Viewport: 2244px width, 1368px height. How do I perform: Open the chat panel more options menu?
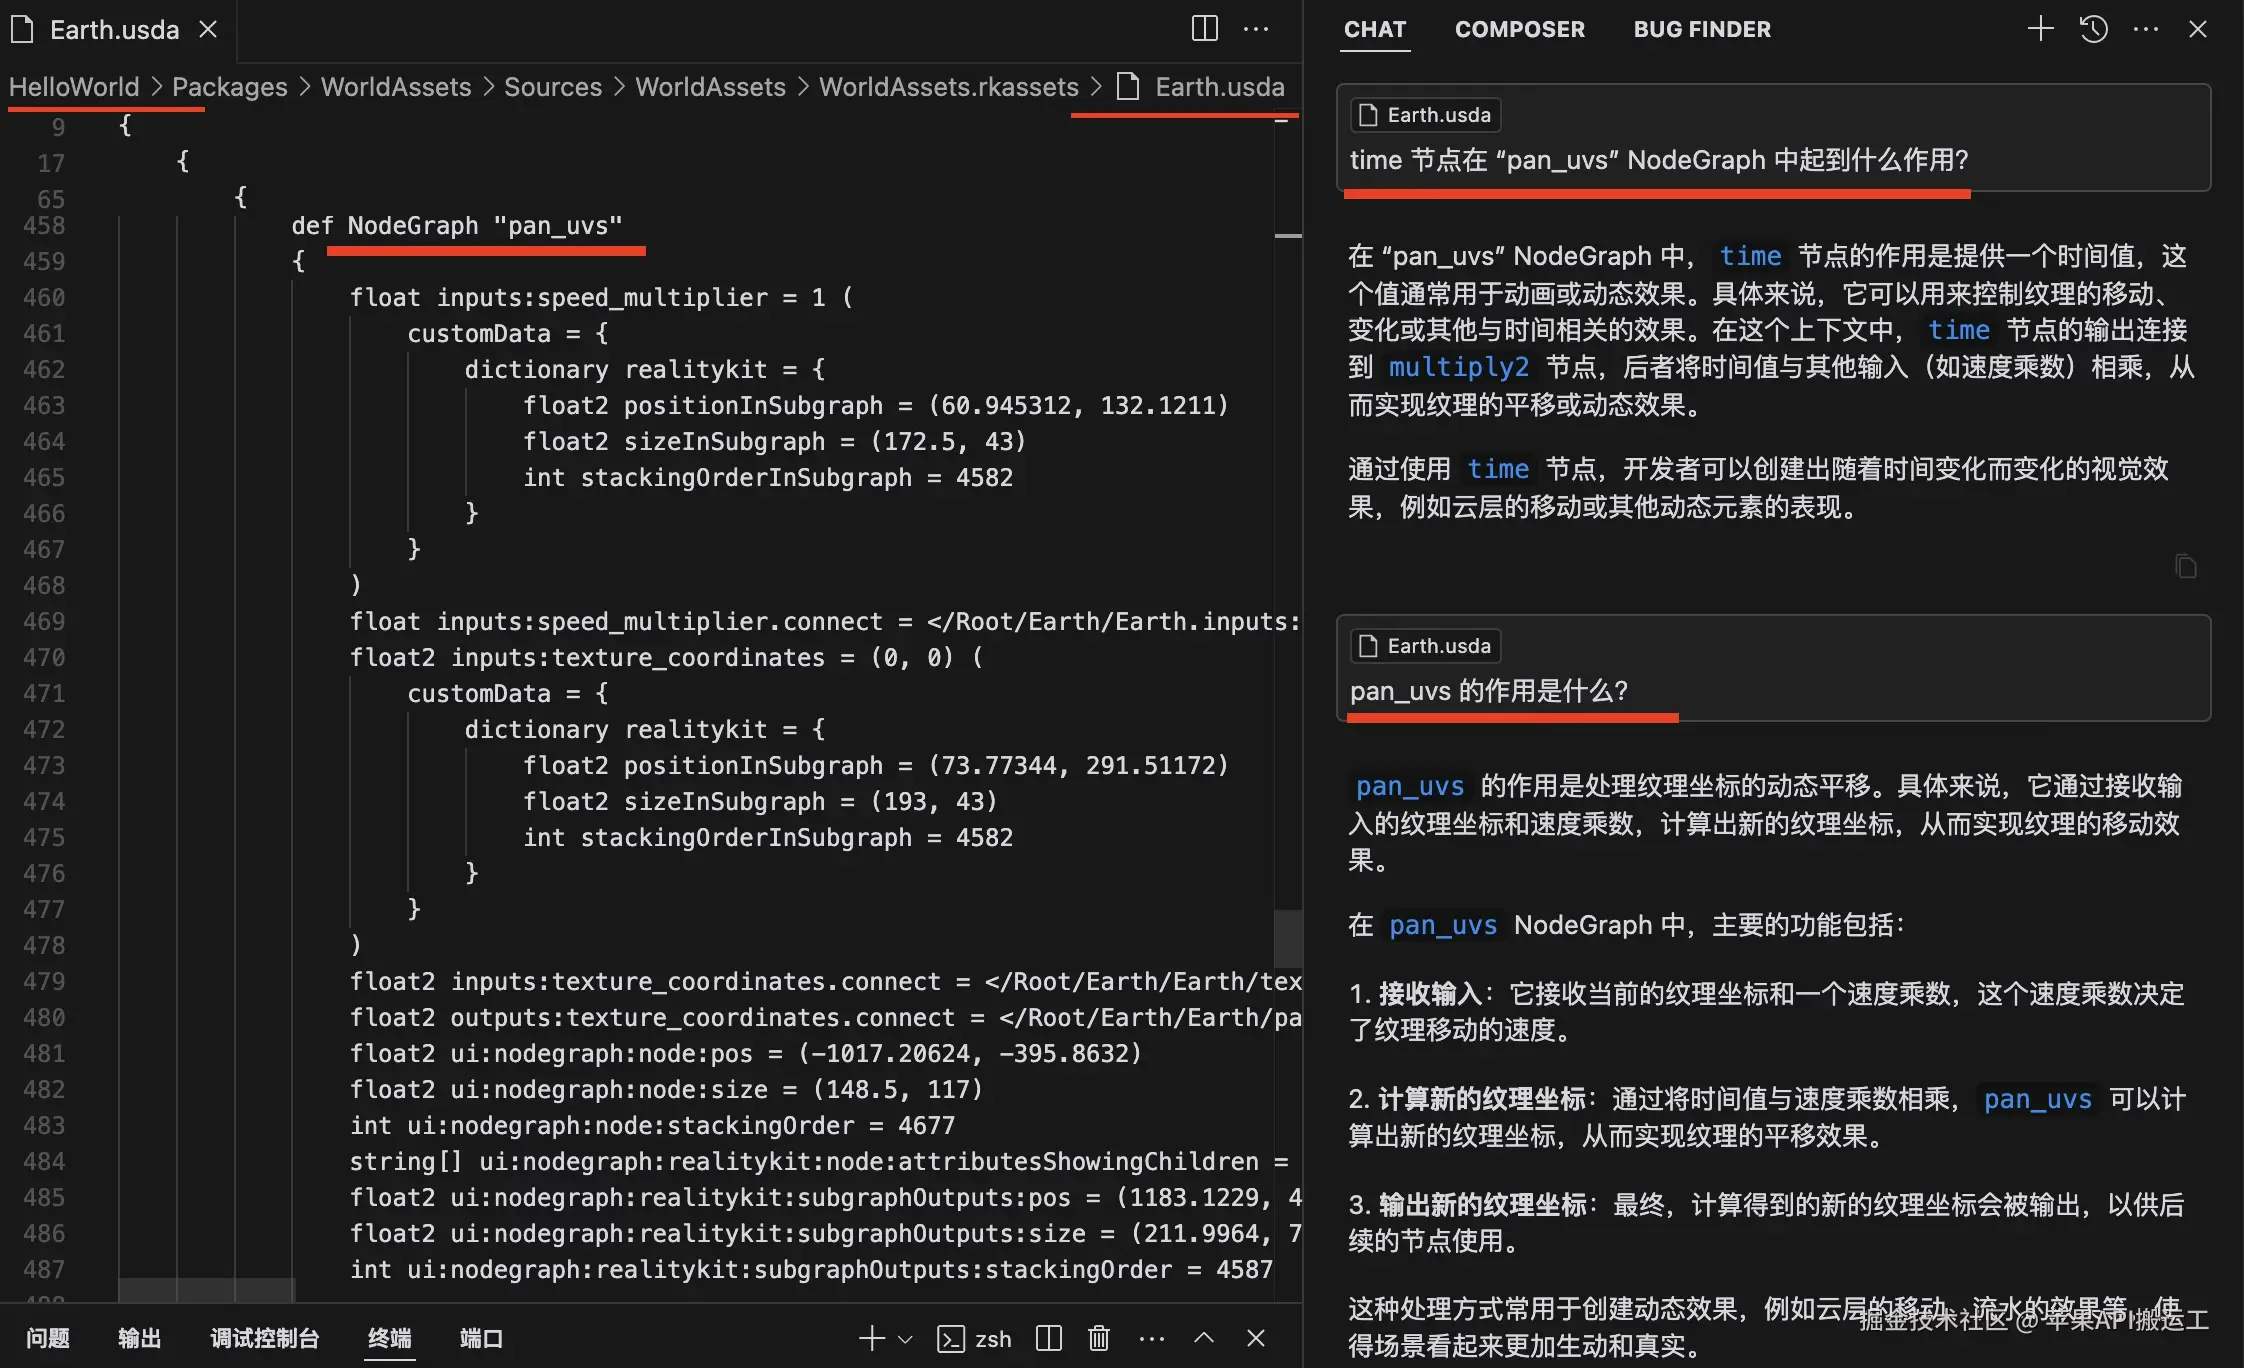(2145, 29)
